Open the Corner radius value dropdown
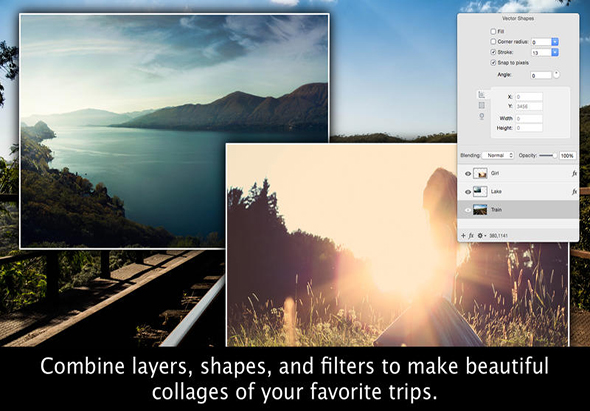Screen dimensions: 590x411 [555, 42]
